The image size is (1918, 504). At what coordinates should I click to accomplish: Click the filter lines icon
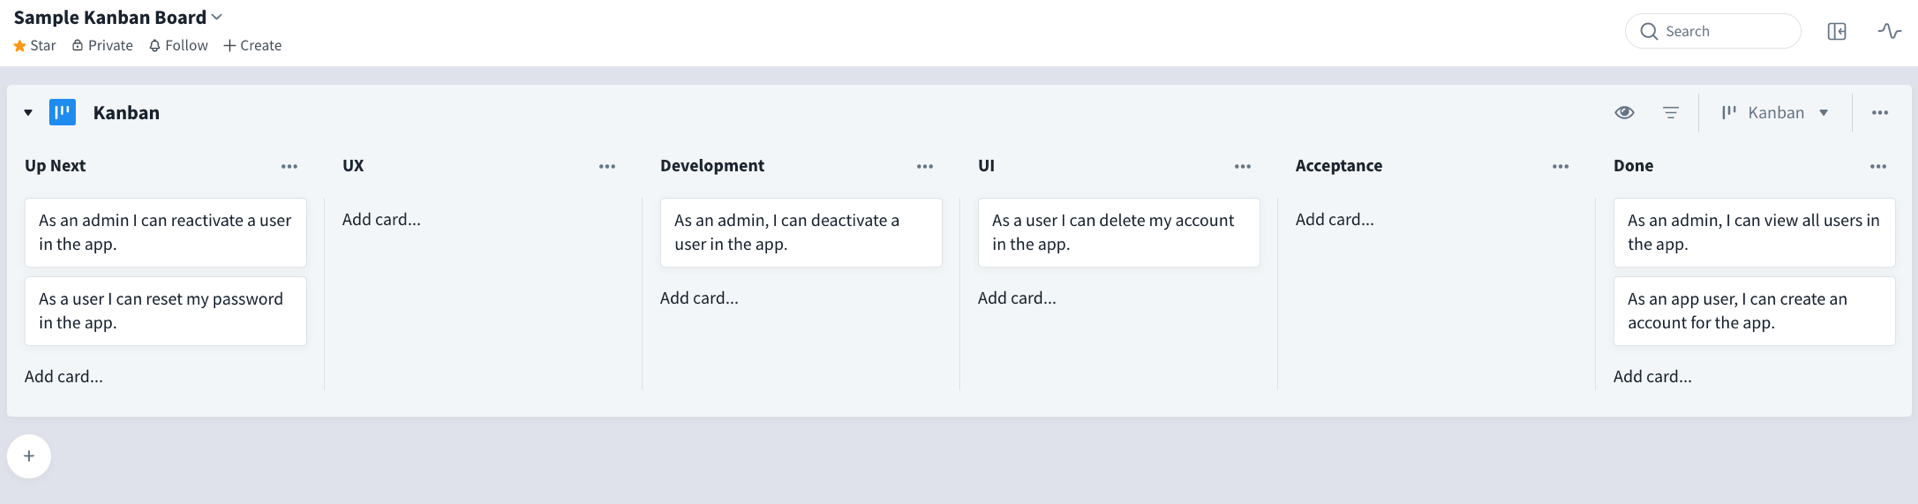click(x=1670, y=112)
